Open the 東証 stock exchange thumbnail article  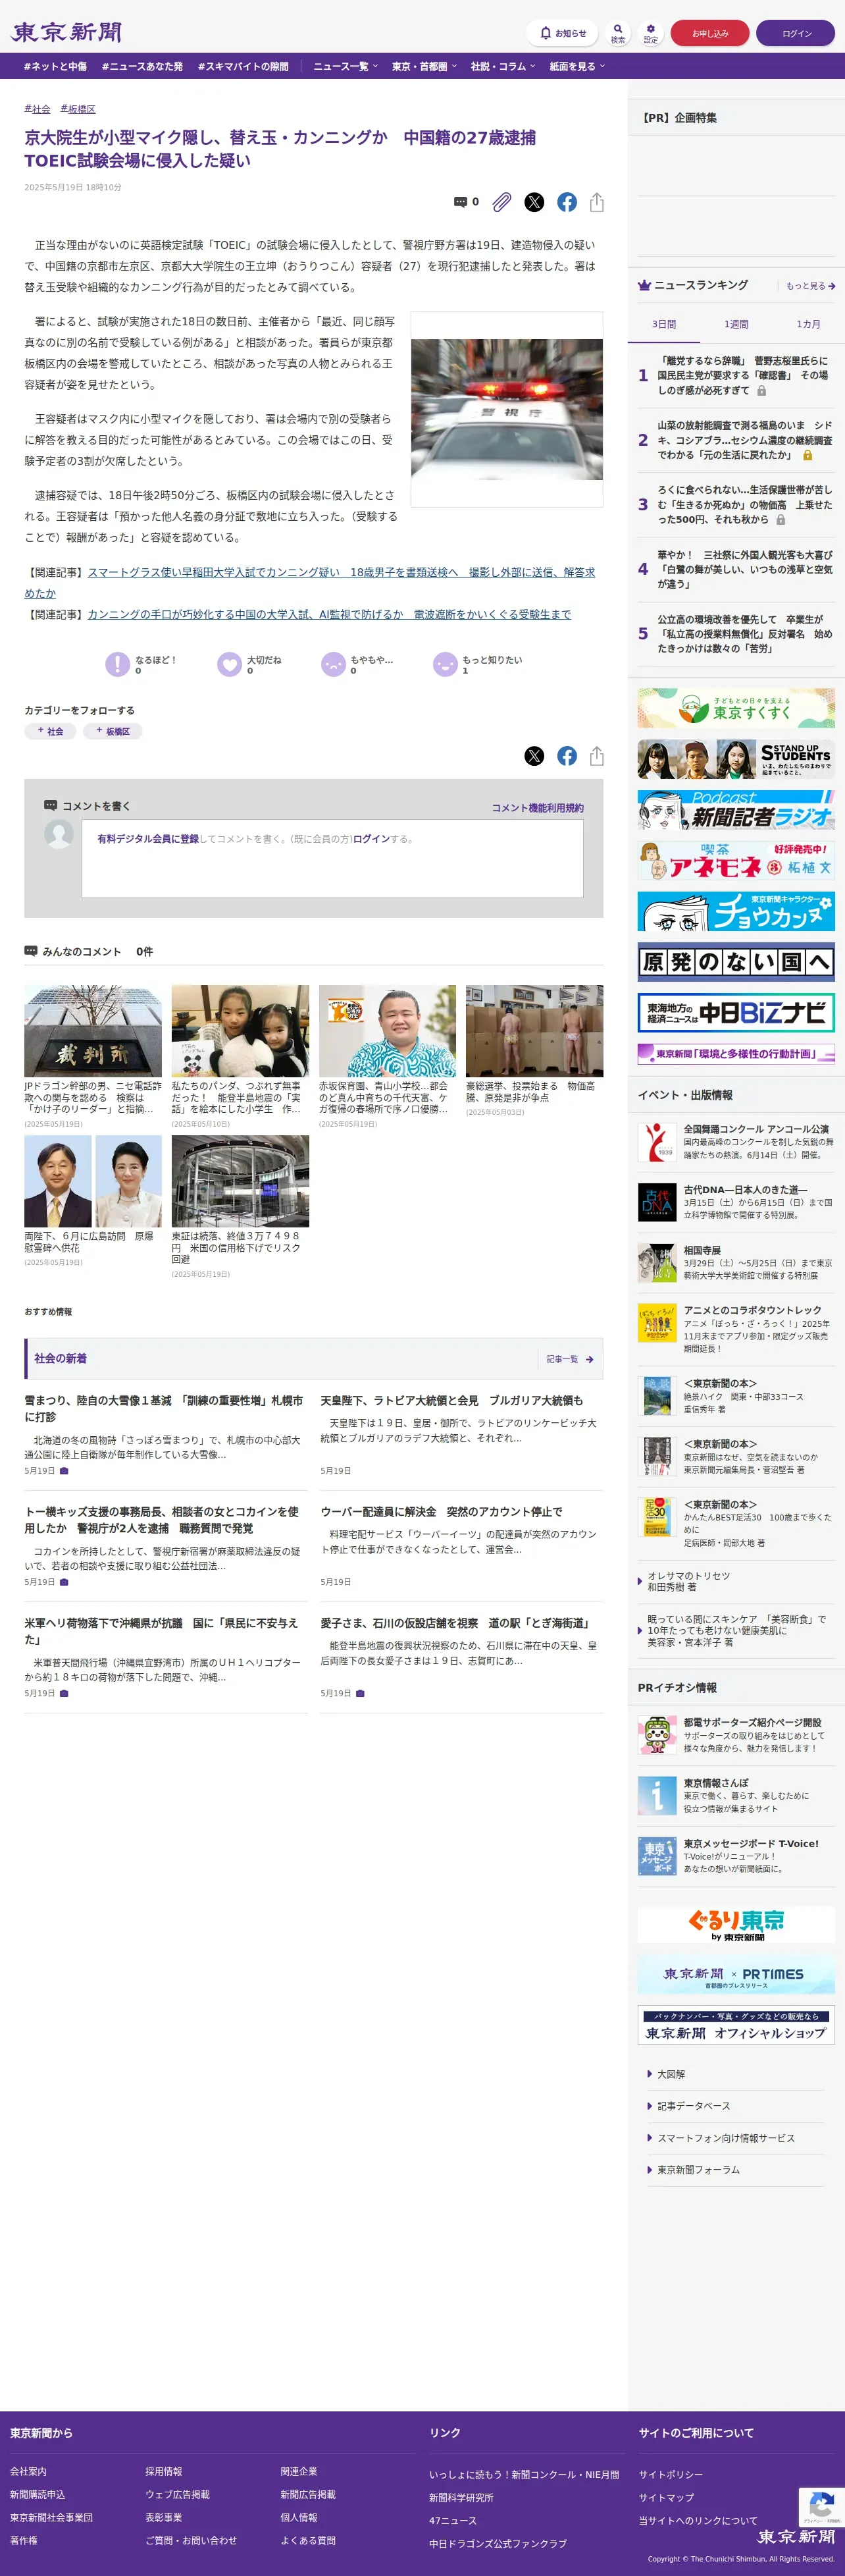coord(240,1181)
